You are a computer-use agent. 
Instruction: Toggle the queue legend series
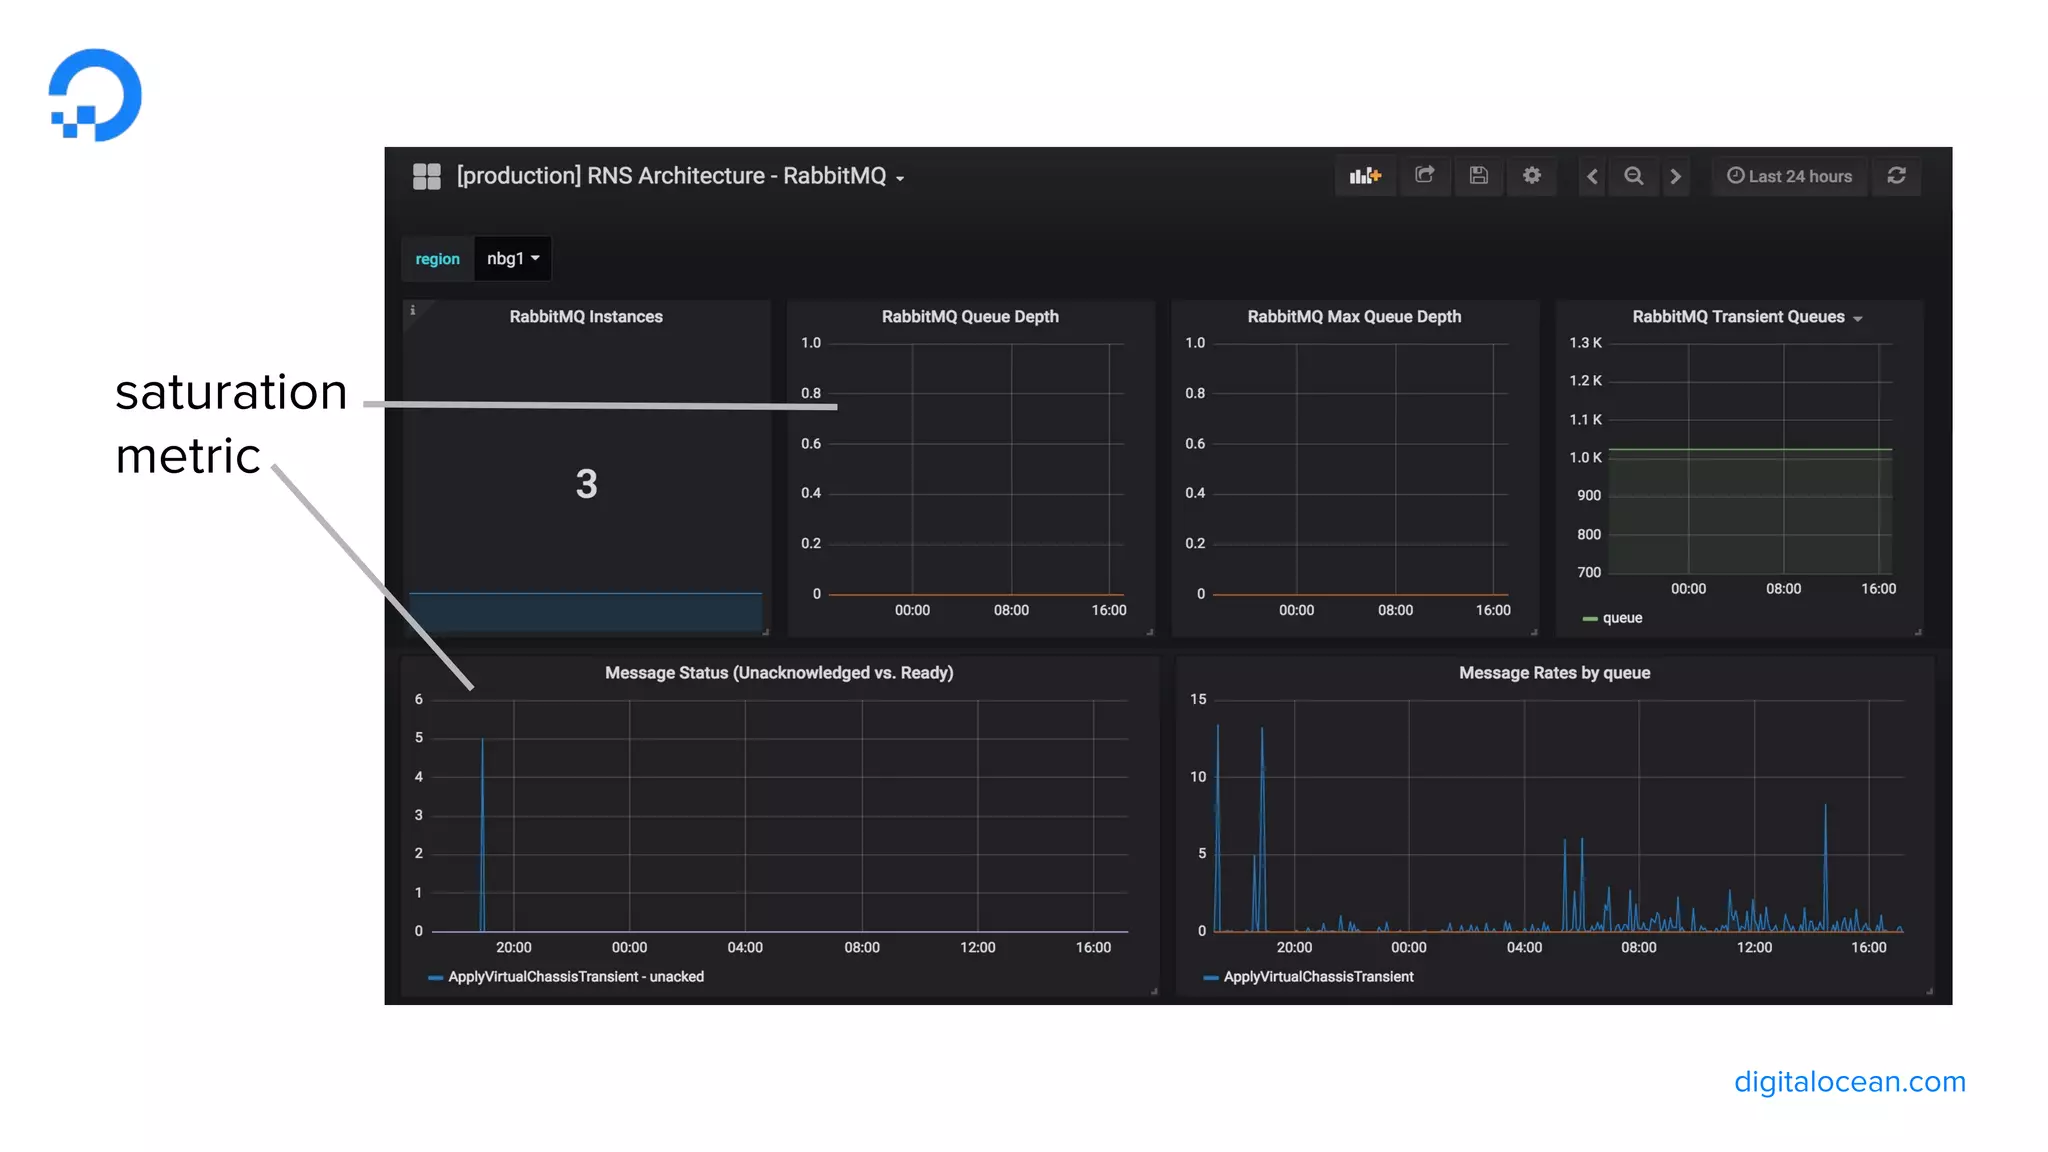[1621, 618]
